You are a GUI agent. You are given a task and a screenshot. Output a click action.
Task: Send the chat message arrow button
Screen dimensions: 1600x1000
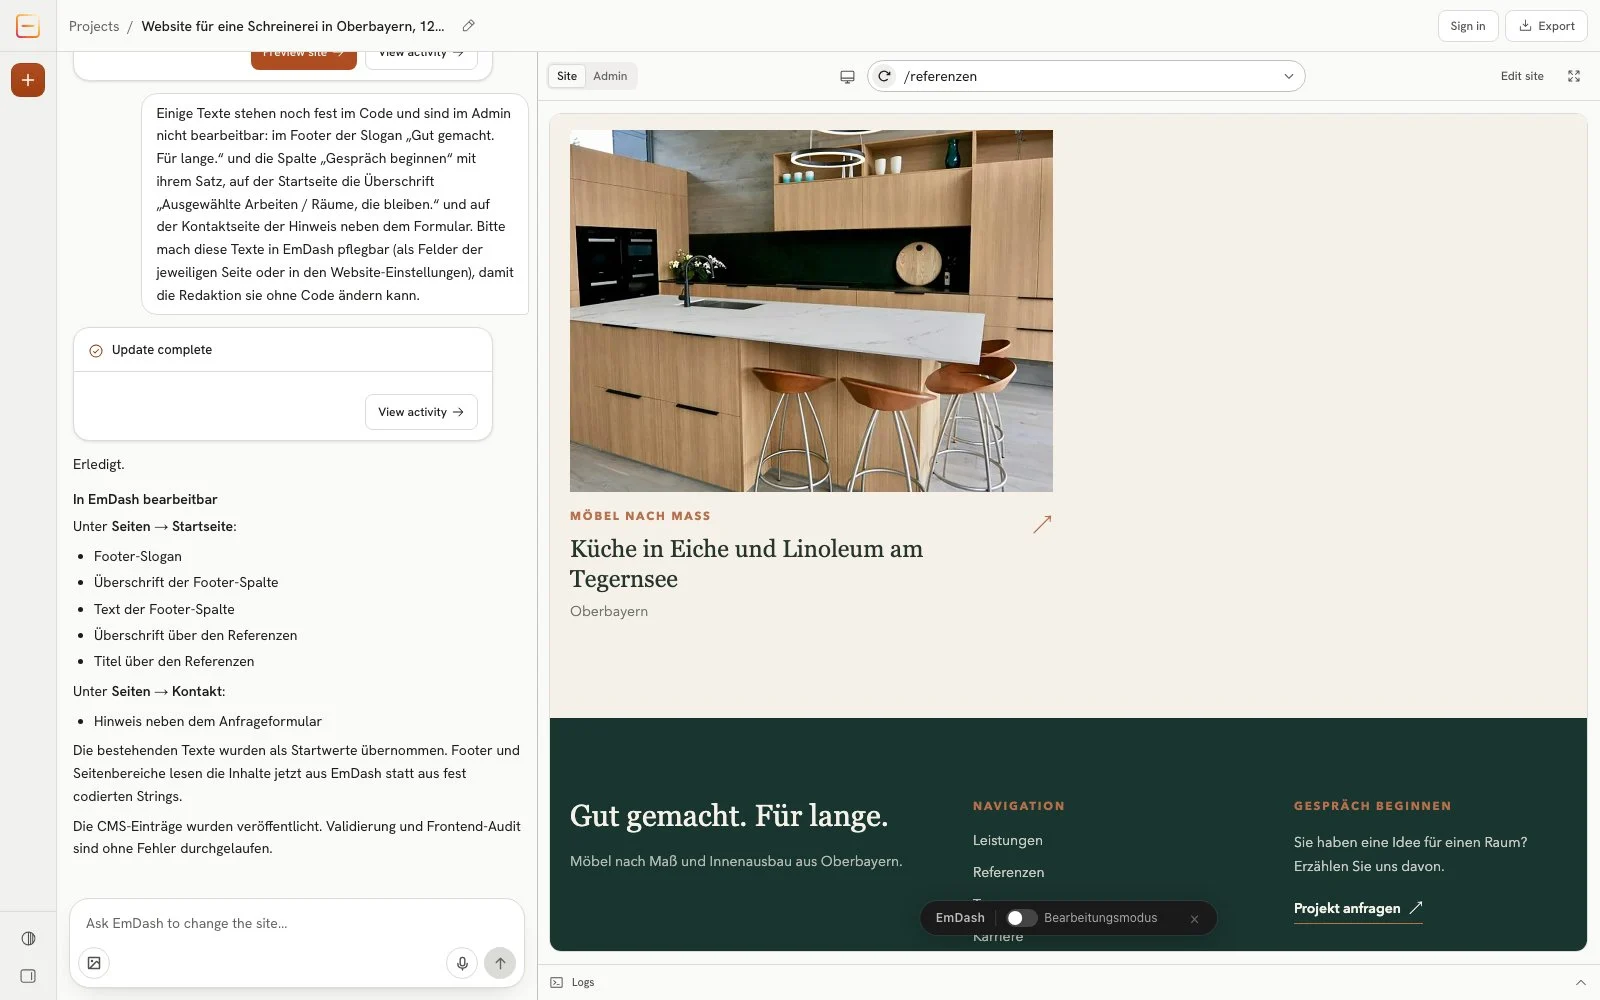coord(500,963)
